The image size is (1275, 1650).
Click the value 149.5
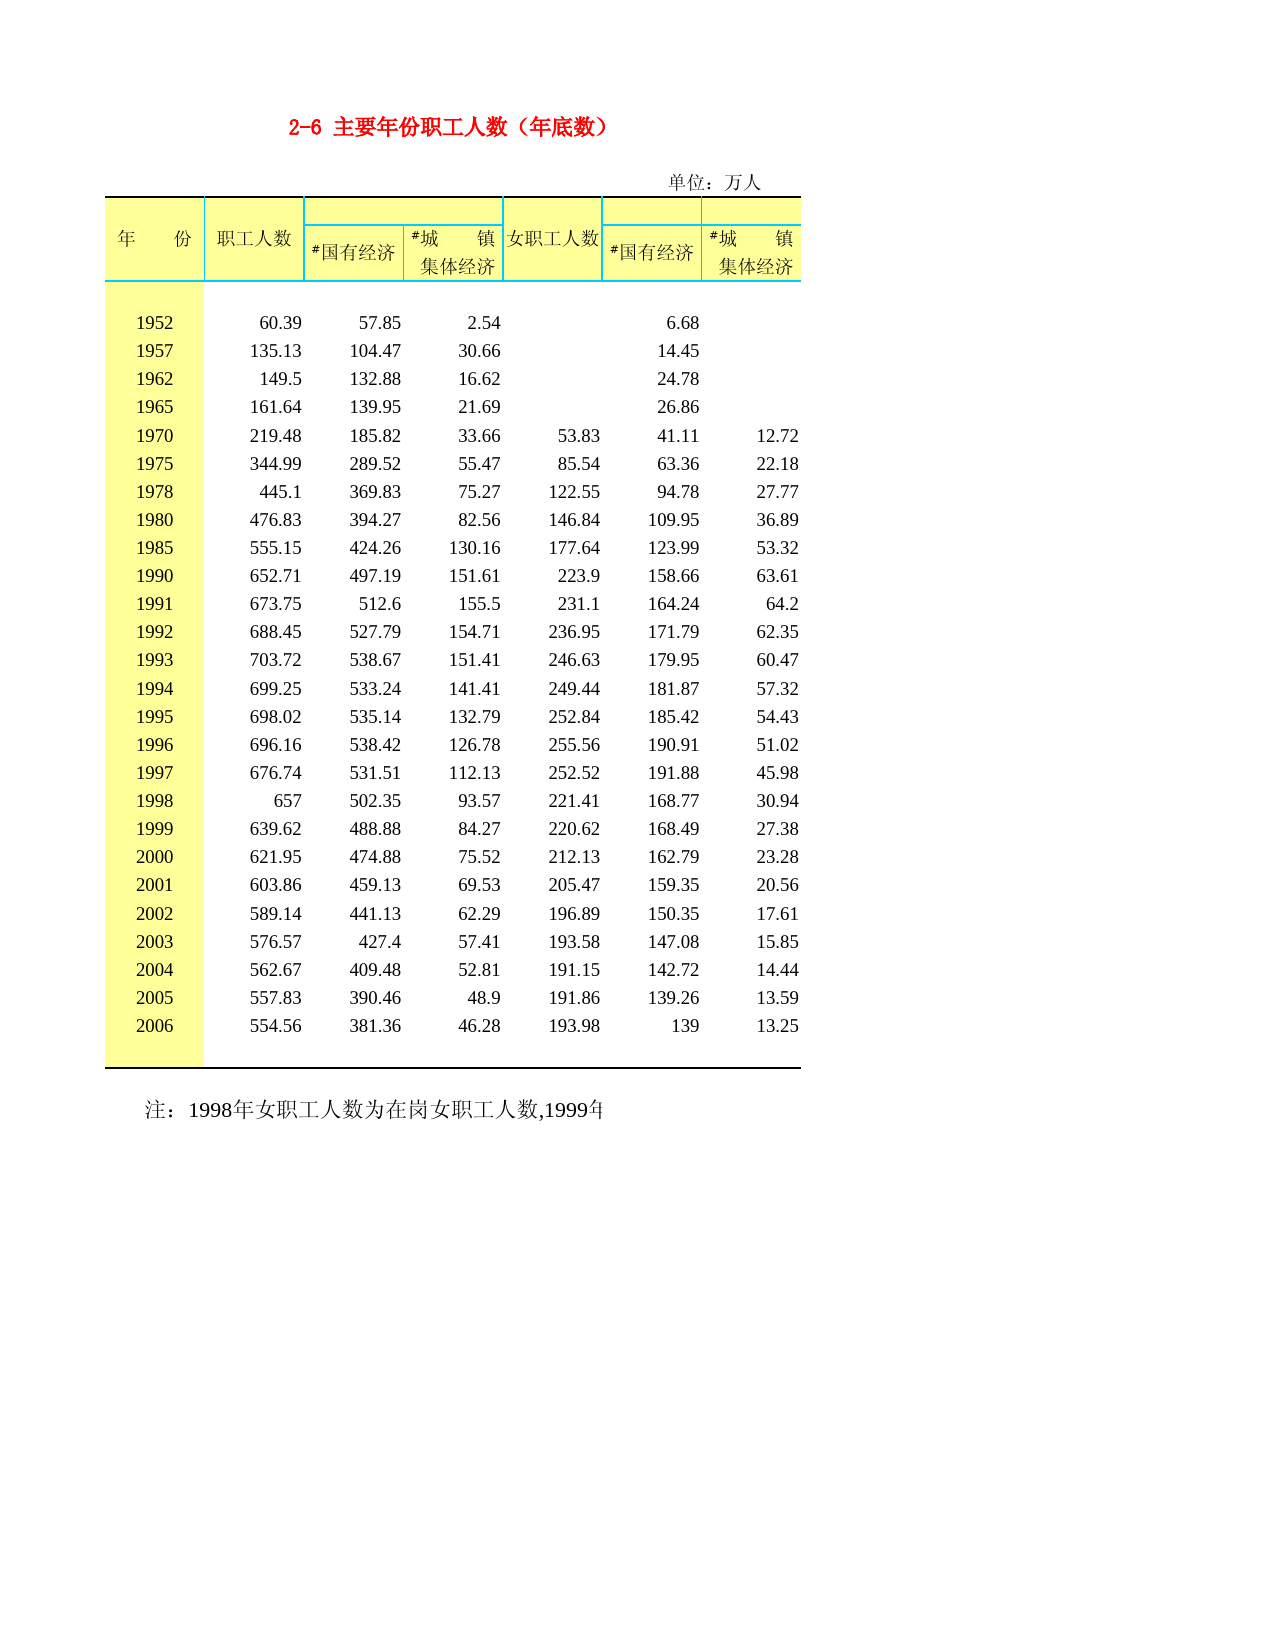click(281, 379)
